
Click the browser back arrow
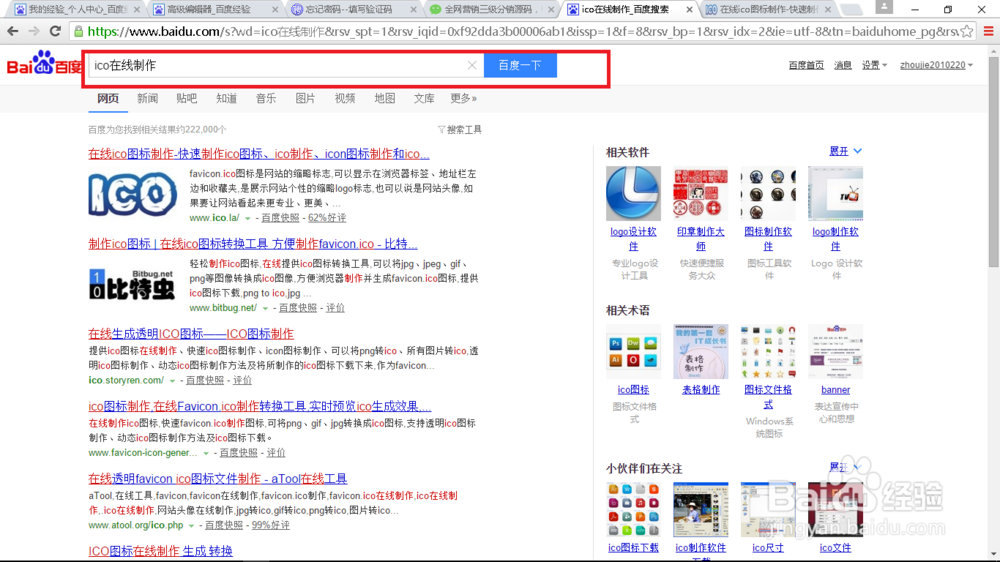click(12, 31)
